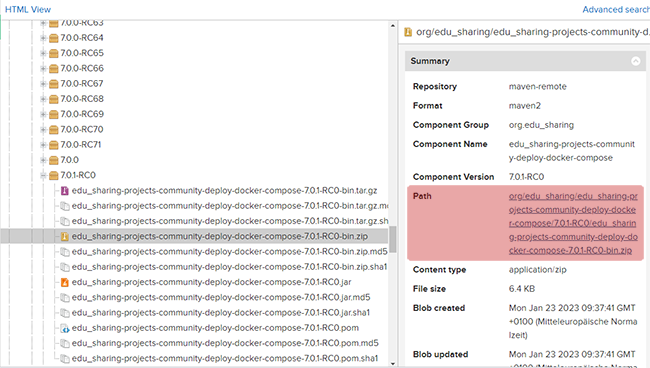This screenshot has height=368, width=650.
Task: Click the application/zip content type value
Action: pos(537,270)
